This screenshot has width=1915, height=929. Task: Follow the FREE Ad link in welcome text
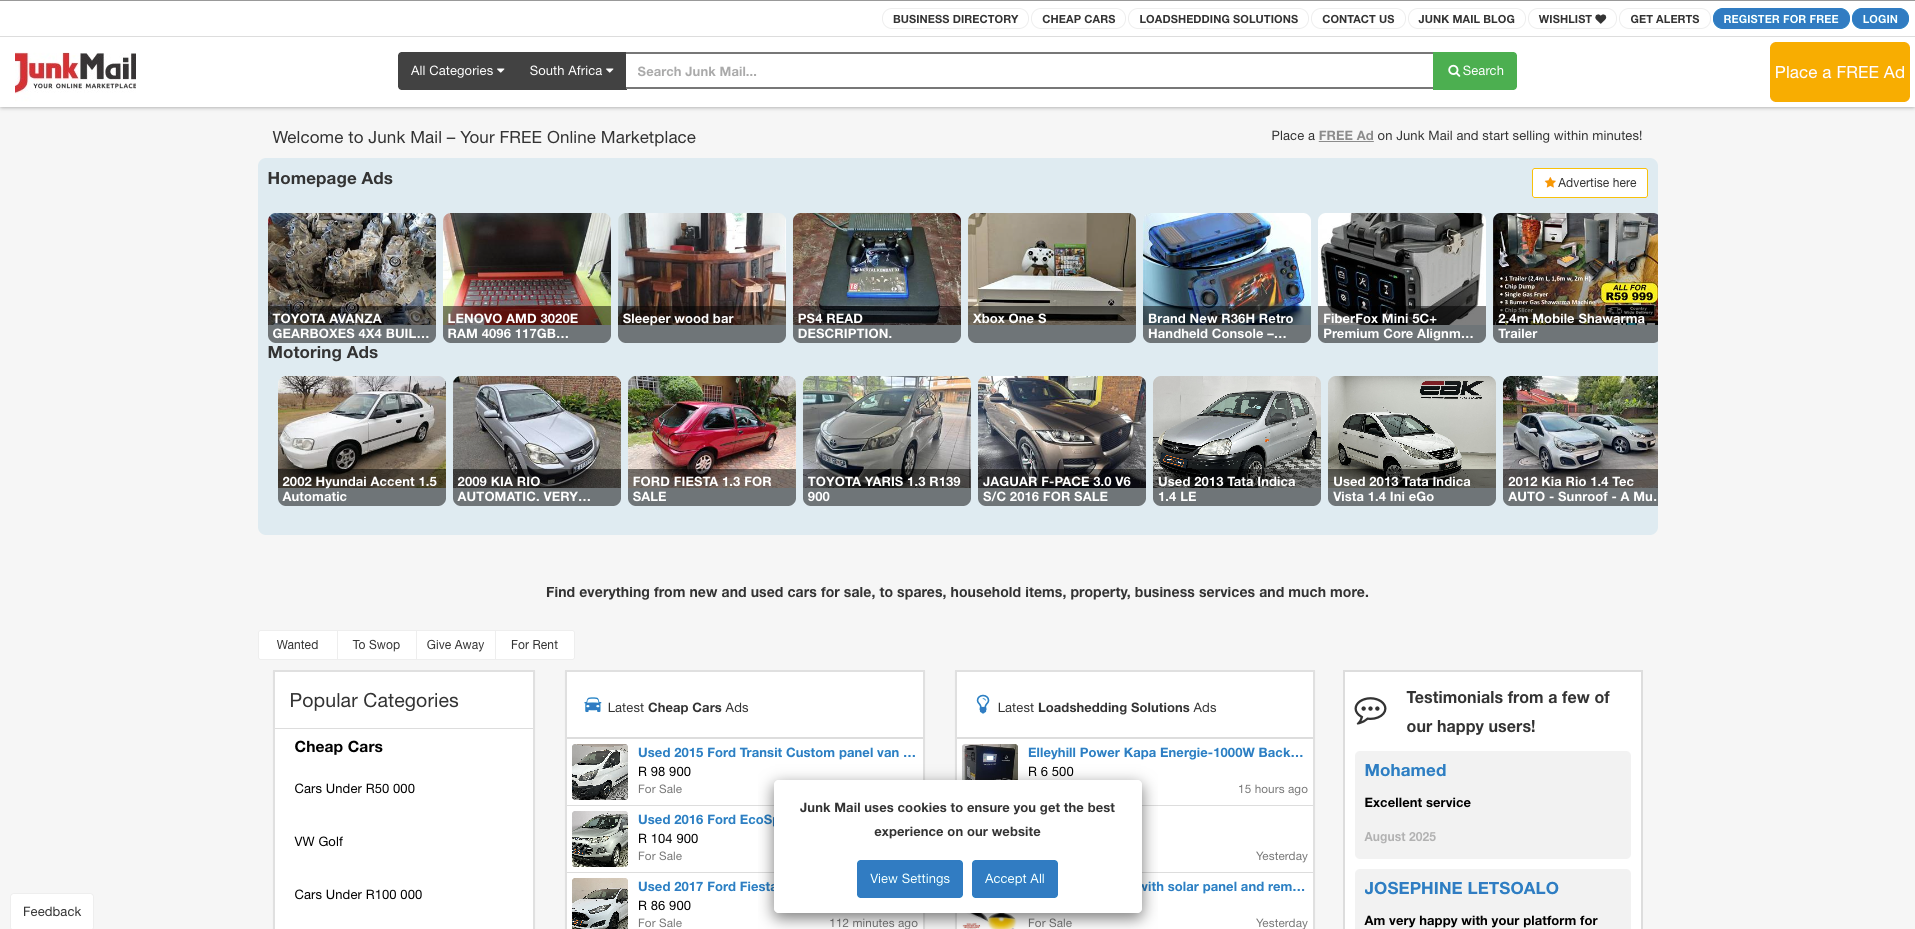point(1346,136)
